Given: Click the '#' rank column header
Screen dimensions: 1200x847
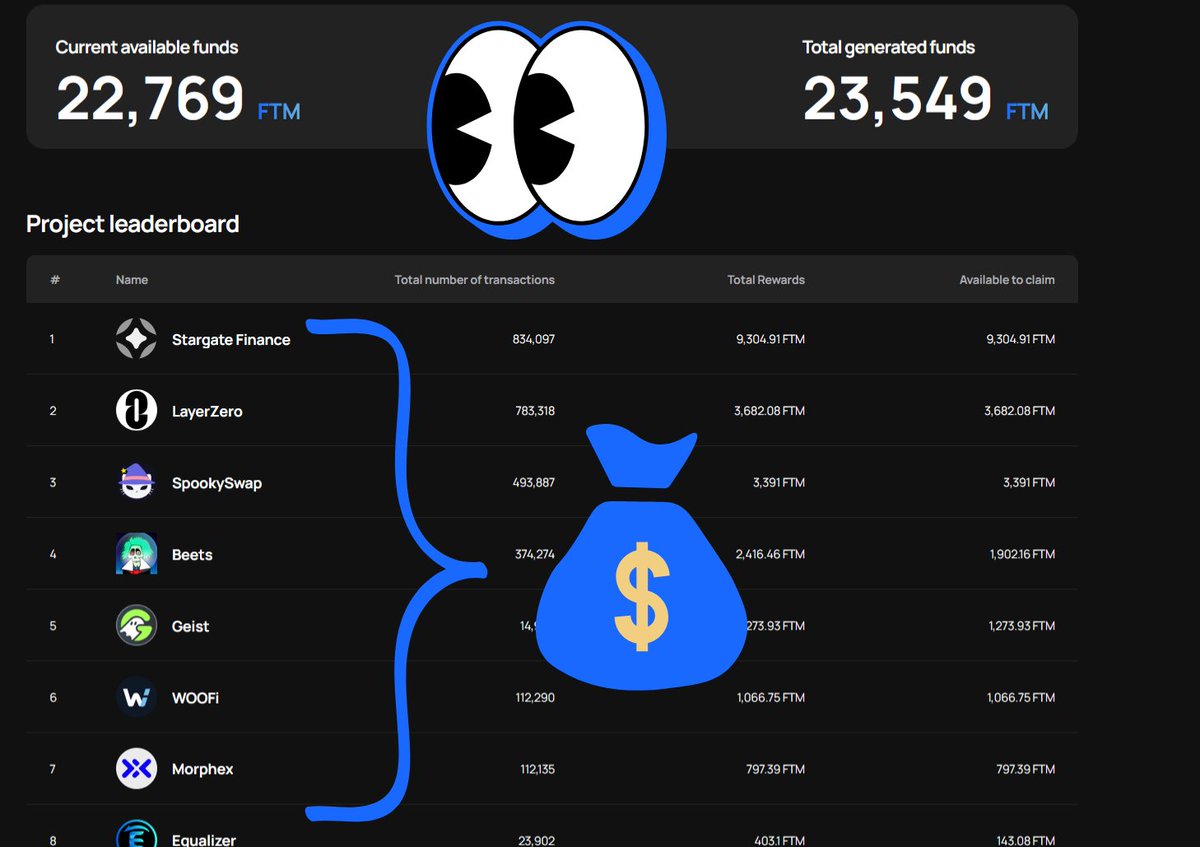Looking at the screenshot, I should point(55,280).
